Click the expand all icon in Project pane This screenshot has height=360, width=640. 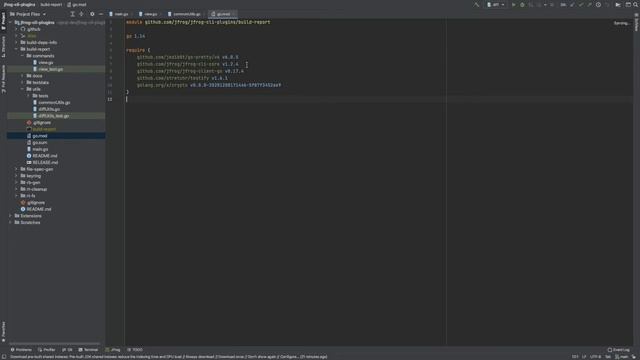point(72,14)
